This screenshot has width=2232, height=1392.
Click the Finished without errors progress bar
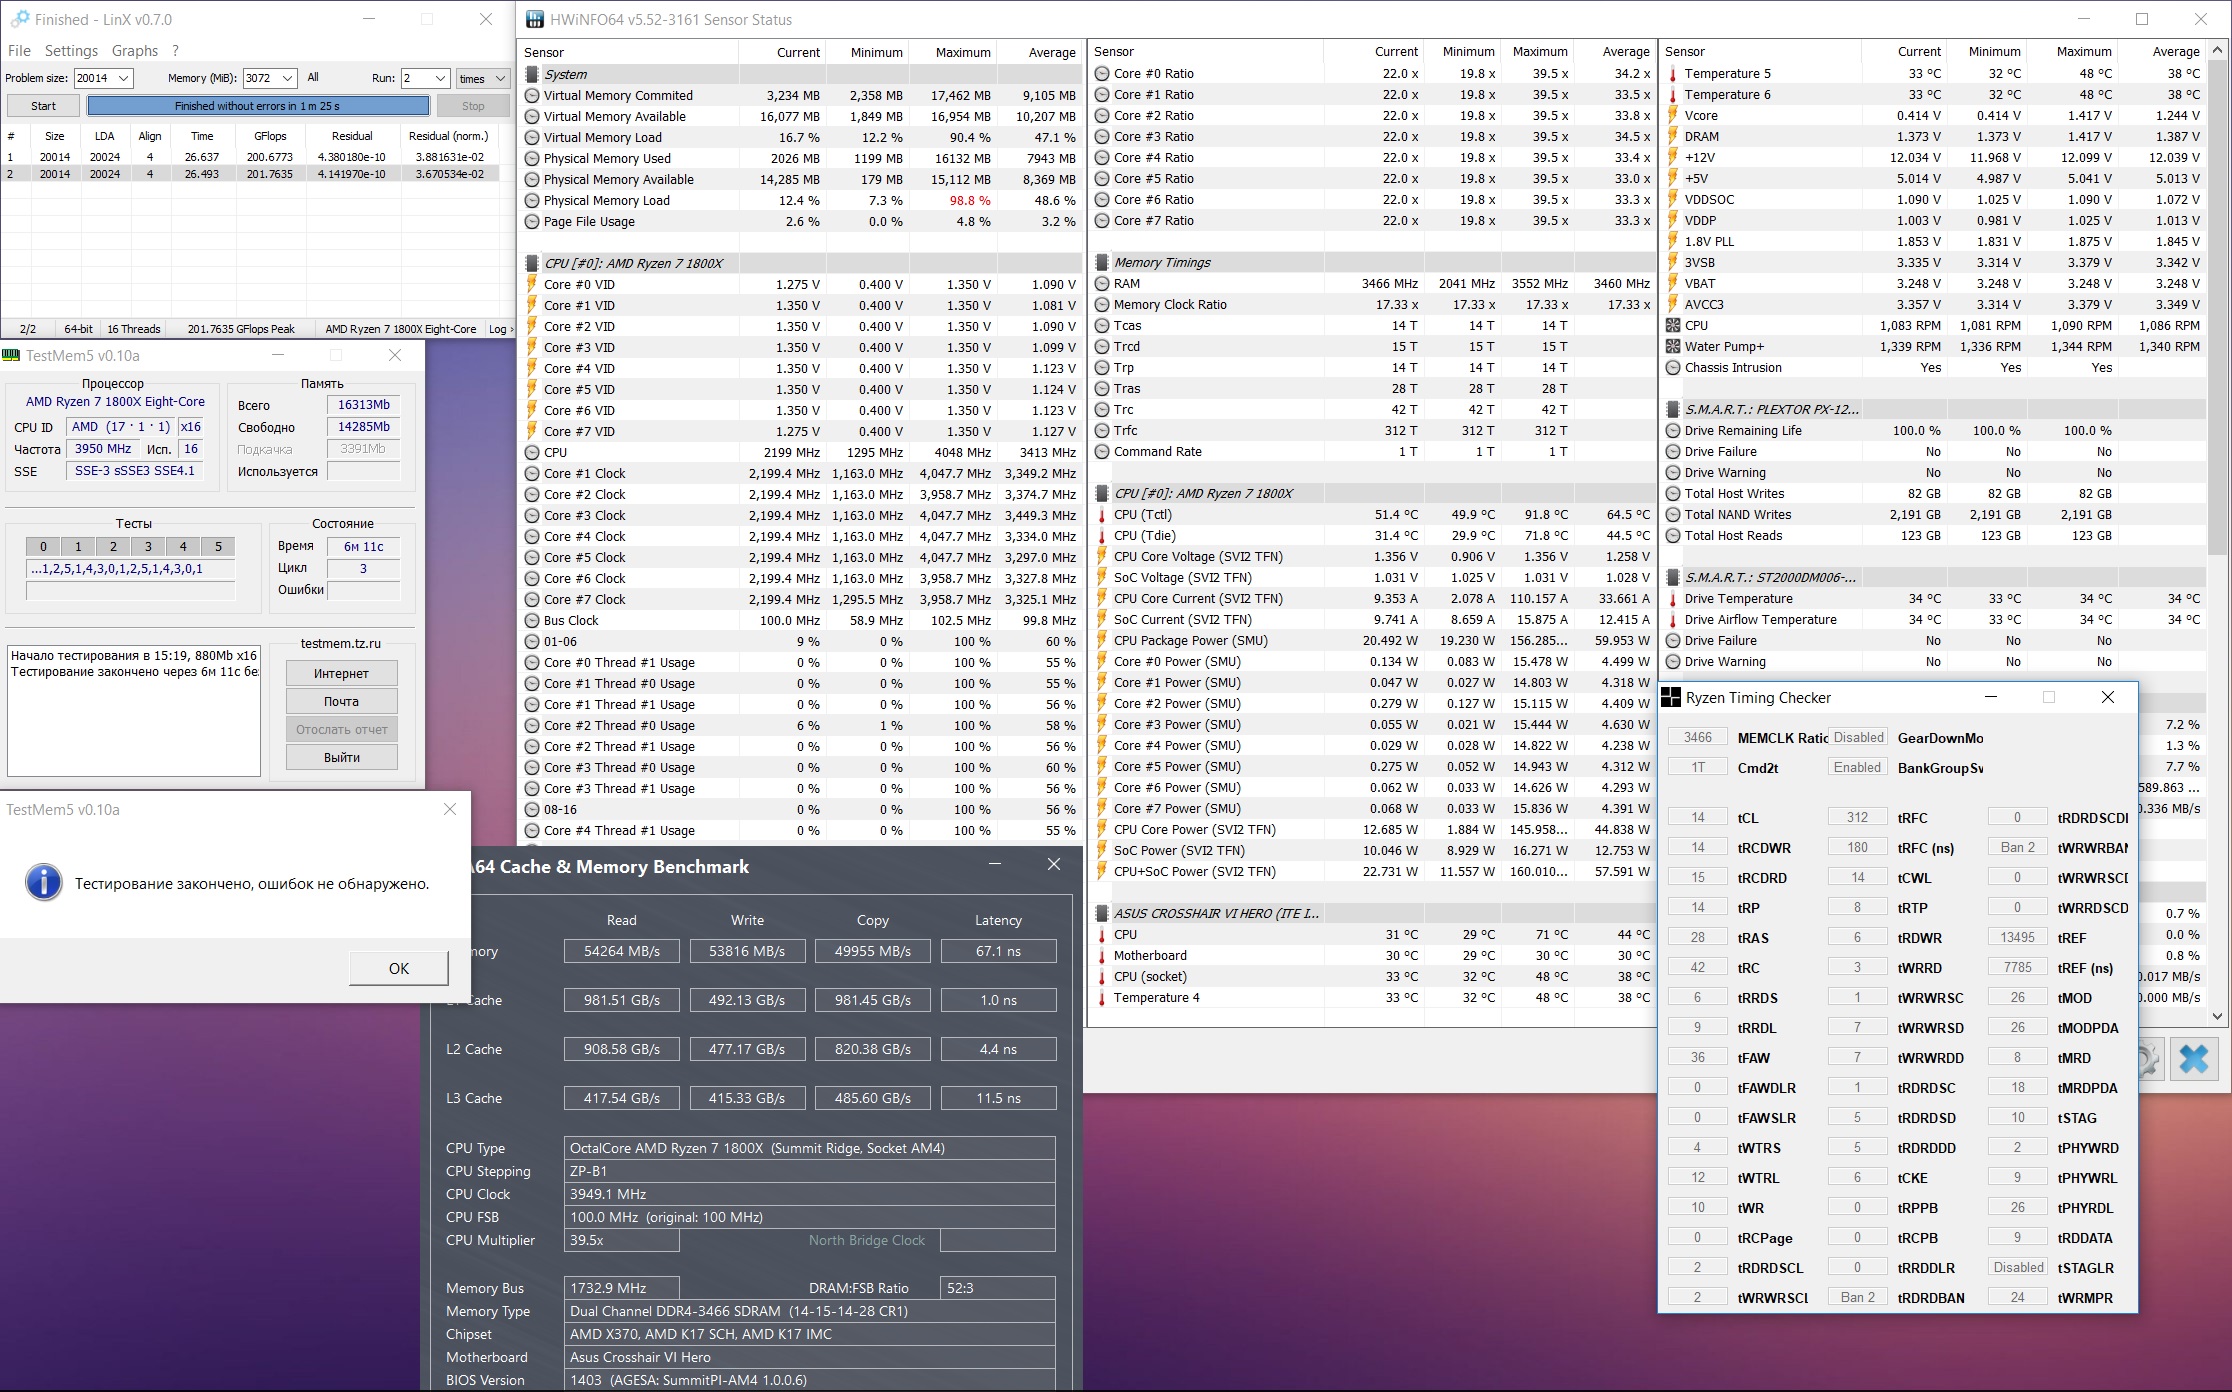(x=258, y=106)
